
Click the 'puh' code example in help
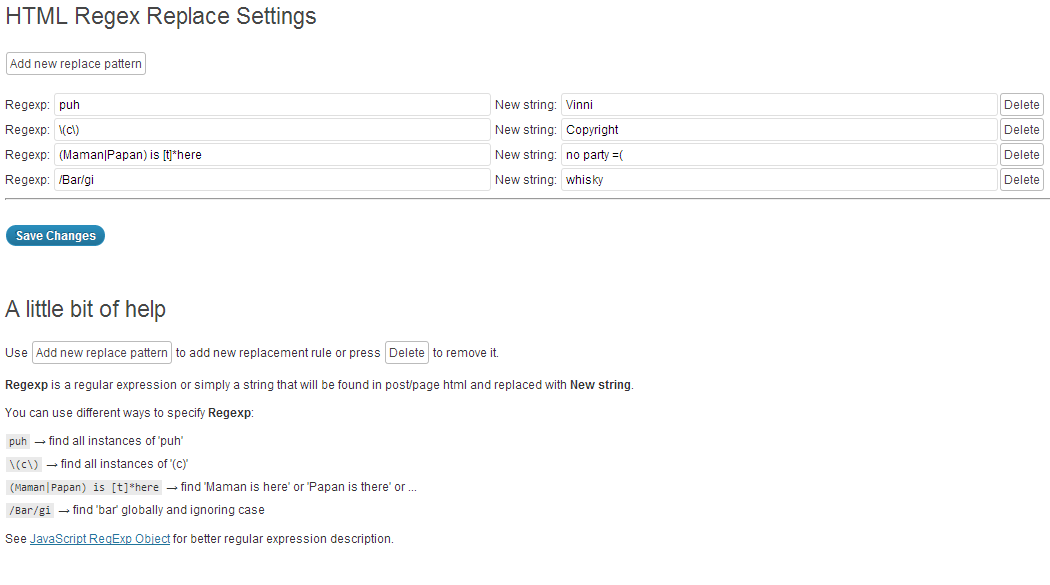[x=18, y=442]
